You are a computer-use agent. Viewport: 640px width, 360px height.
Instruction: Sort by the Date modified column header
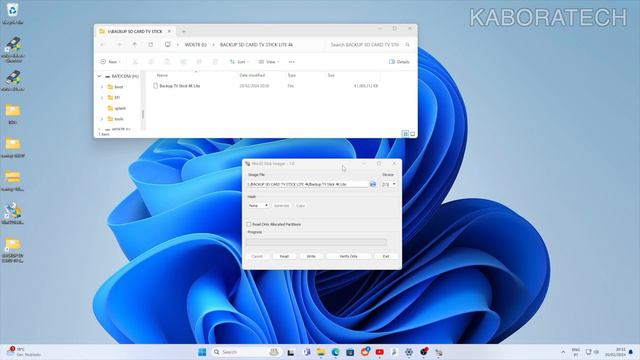pos(252,76)
